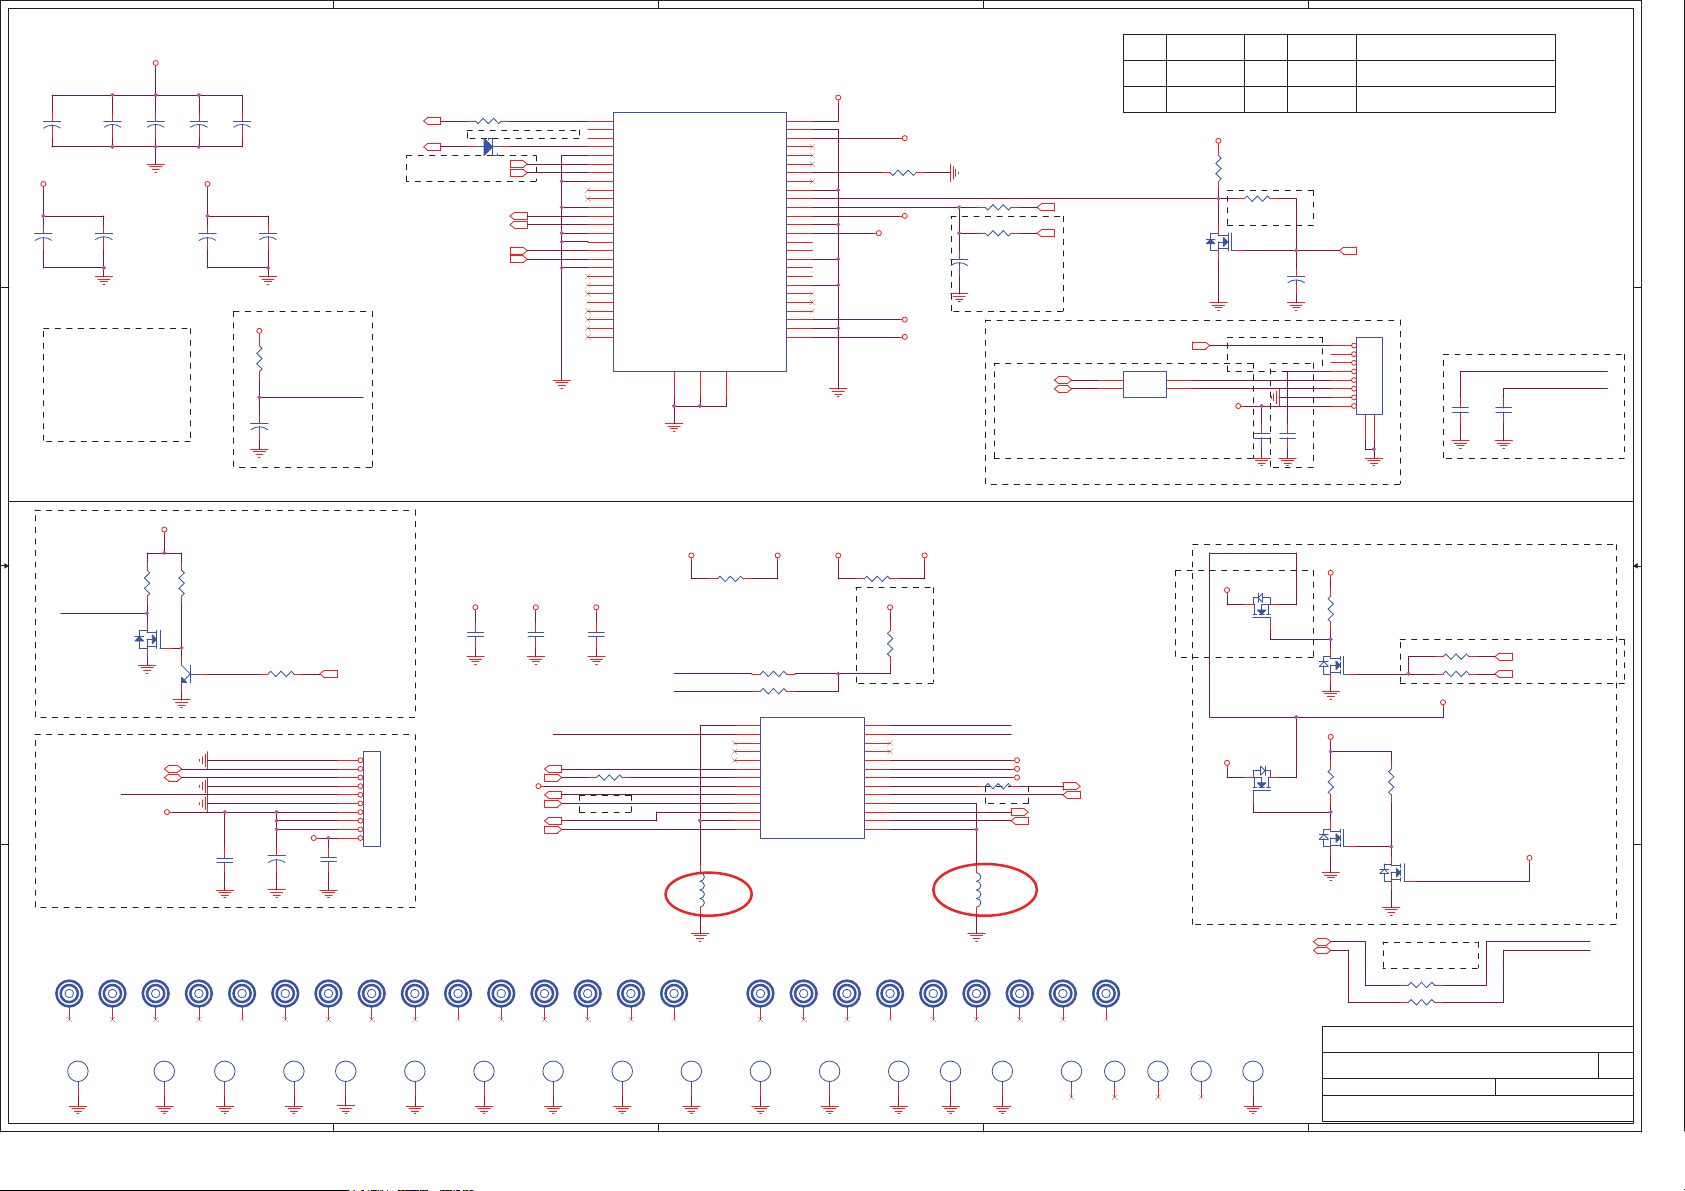Select the tall multi-pin connector on the right
Screen dimensions: 1685x1191
[x=1369, y=376]
